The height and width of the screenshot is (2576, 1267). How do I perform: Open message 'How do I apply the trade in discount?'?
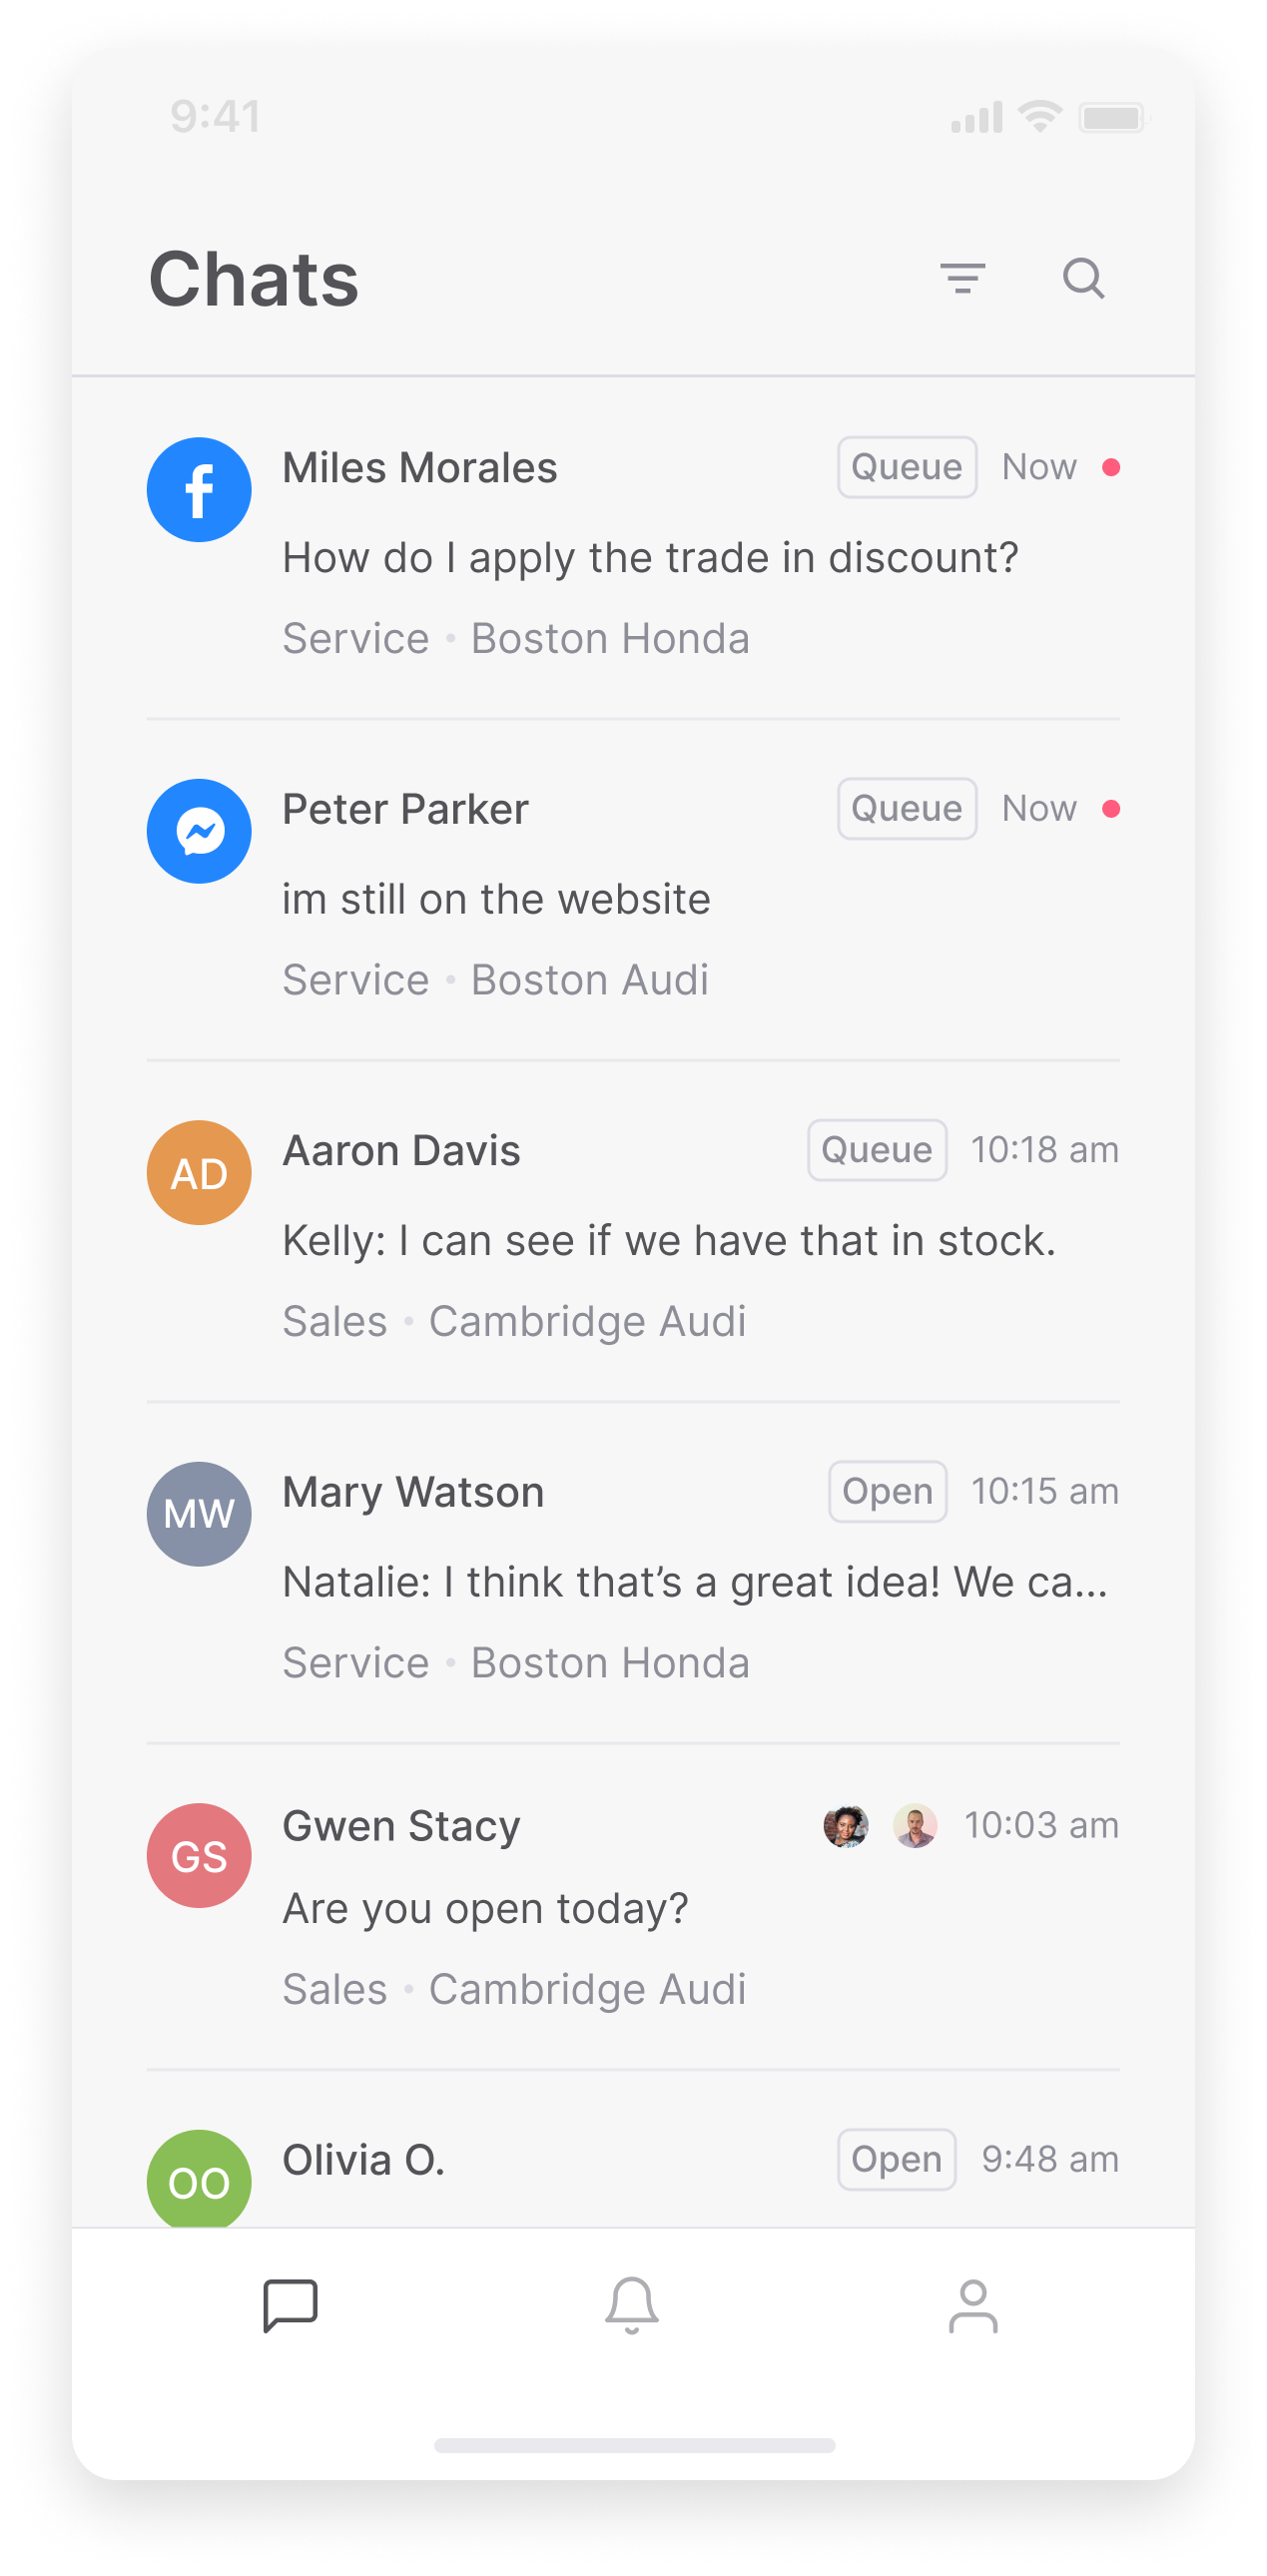650,558
